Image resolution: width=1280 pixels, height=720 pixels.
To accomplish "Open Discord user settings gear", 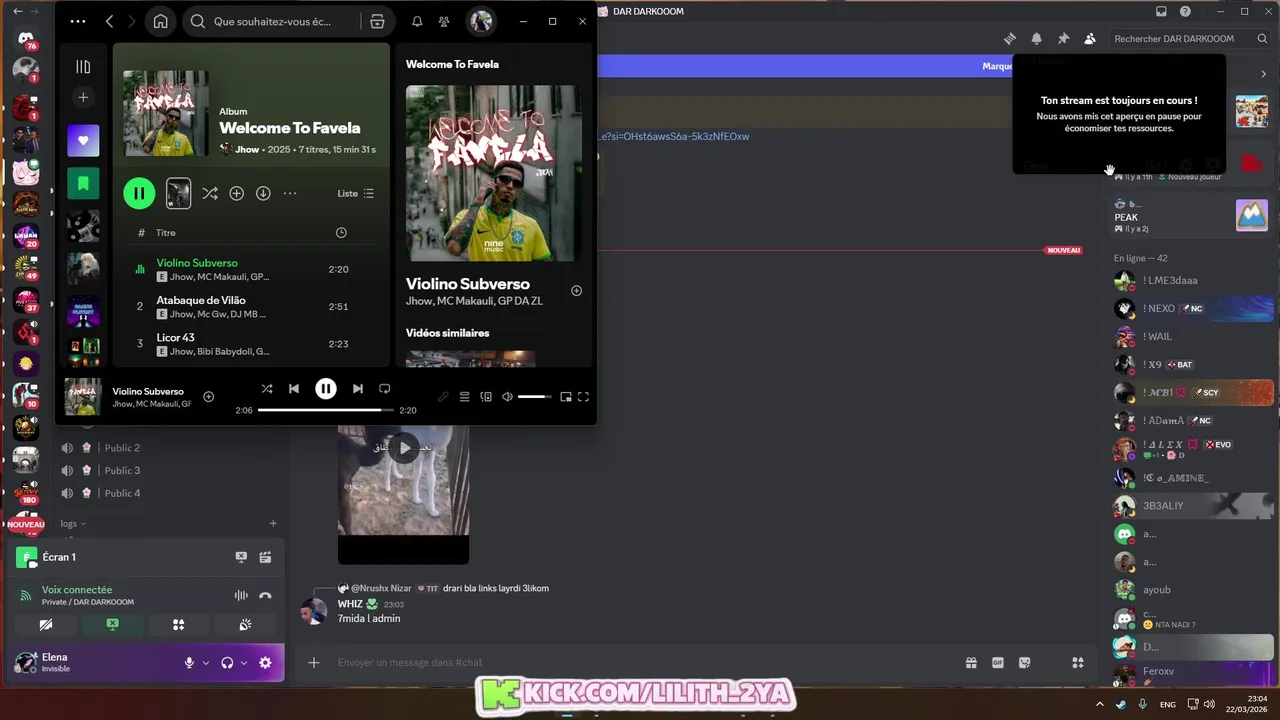I will [x=265, y=663].
